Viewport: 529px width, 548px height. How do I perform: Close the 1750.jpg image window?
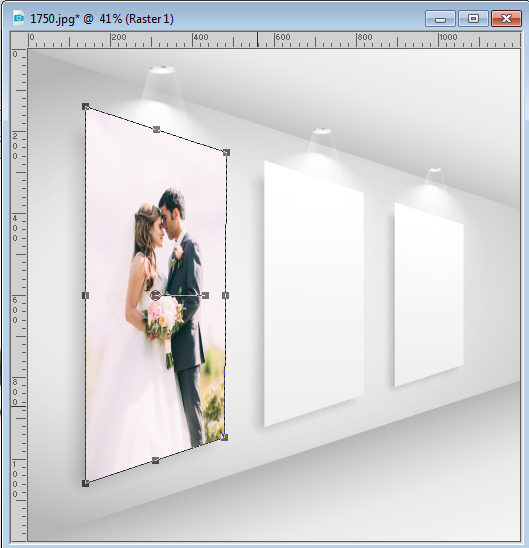[x=506, y=19]
